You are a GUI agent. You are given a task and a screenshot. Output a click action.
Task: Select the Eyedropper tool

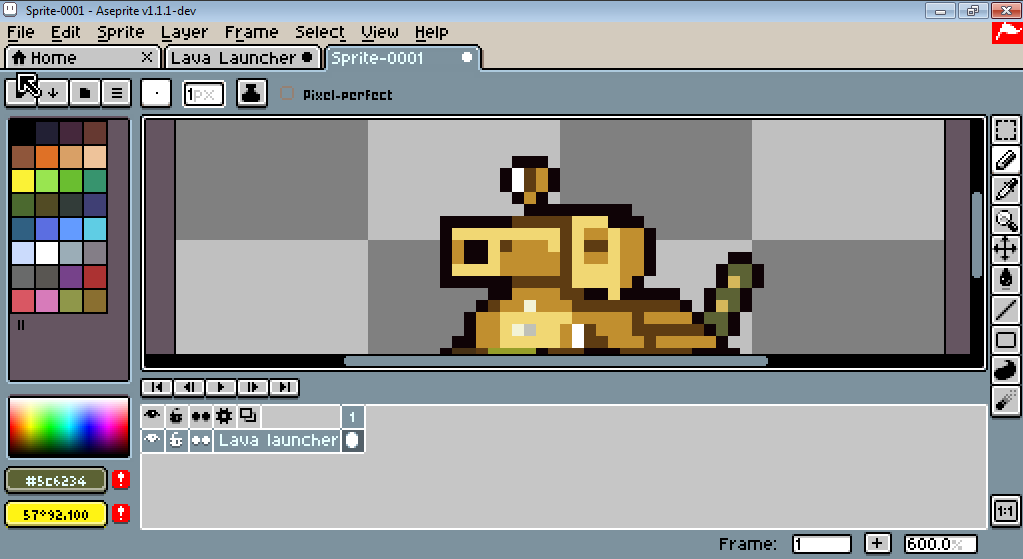pos(1005,190)
